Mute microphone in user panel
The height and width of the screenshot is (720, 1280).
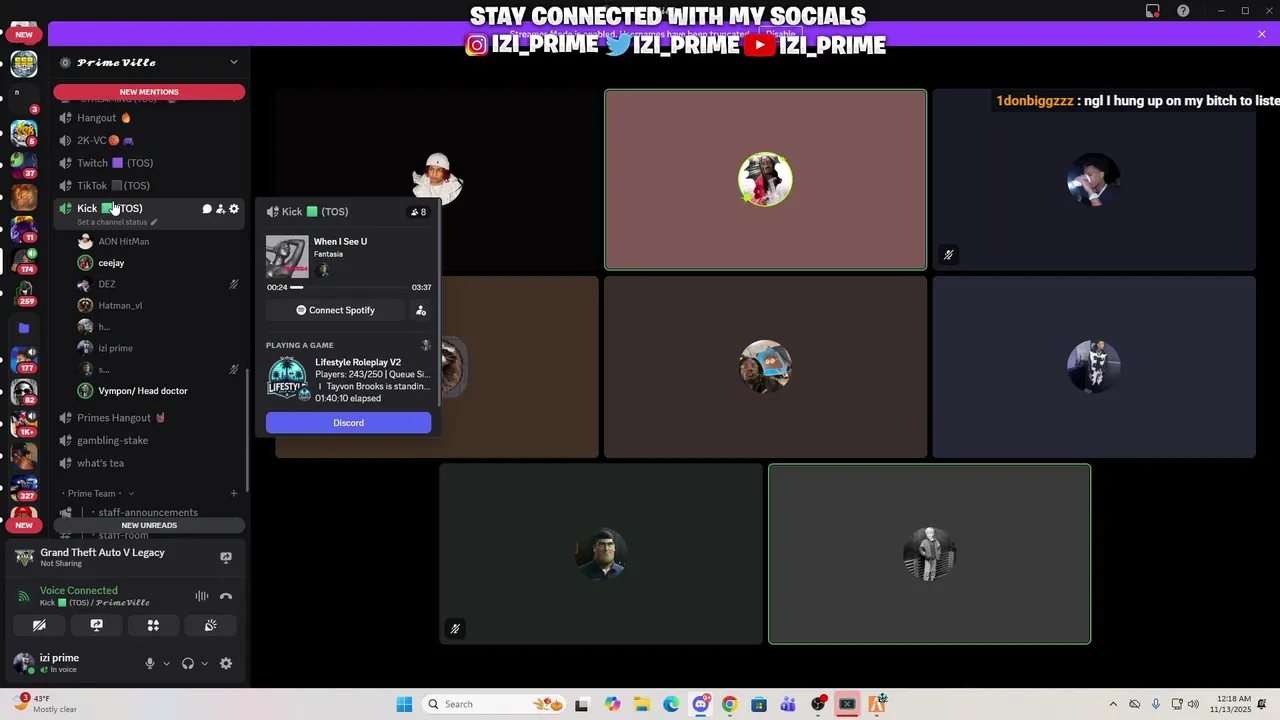[x=150, y=663]
